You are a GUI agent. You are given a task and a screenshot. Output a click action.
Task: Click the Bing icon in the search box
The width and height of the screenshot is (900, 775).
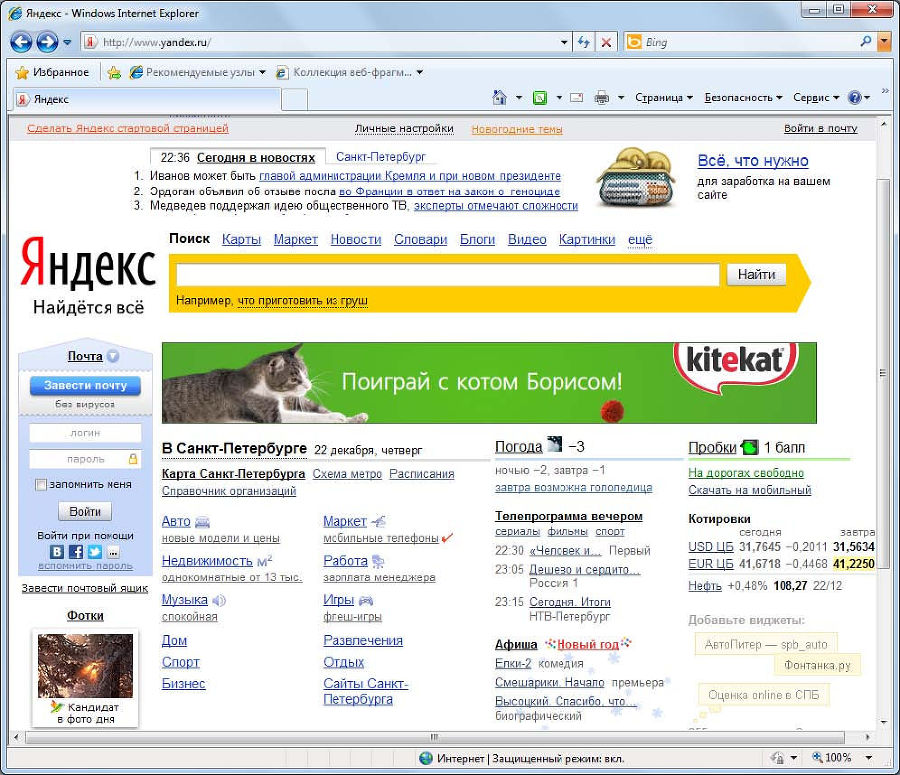click(634, 42)
